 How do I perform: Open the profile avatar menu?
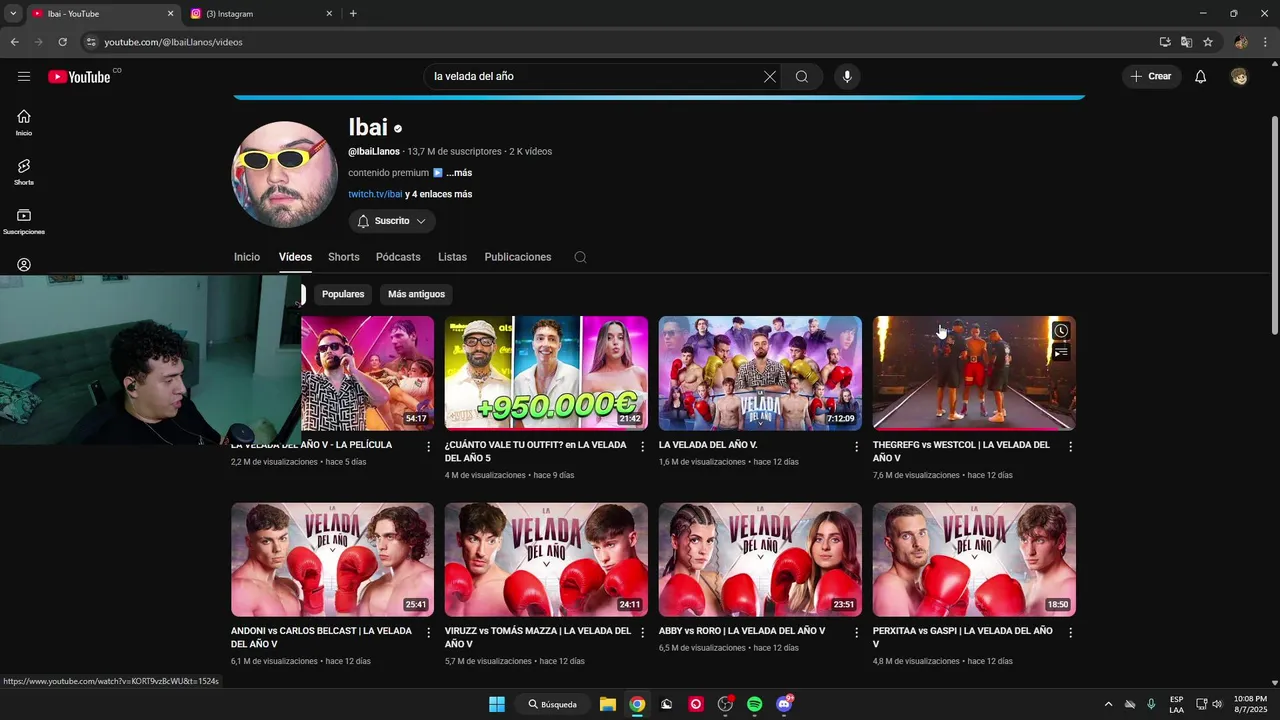(1239, 76)
